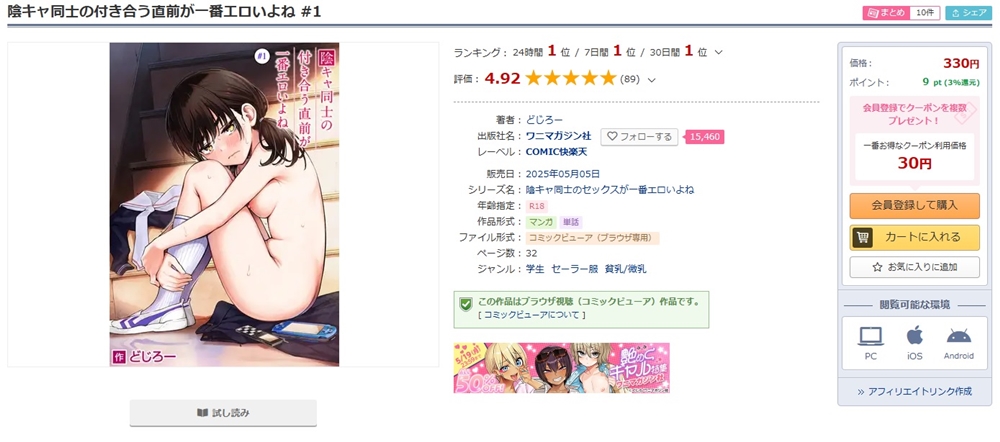The image size is (1000, 442).
Task: Open the アフィリエイトリンク作成 expander
Action: click(914, 392)
